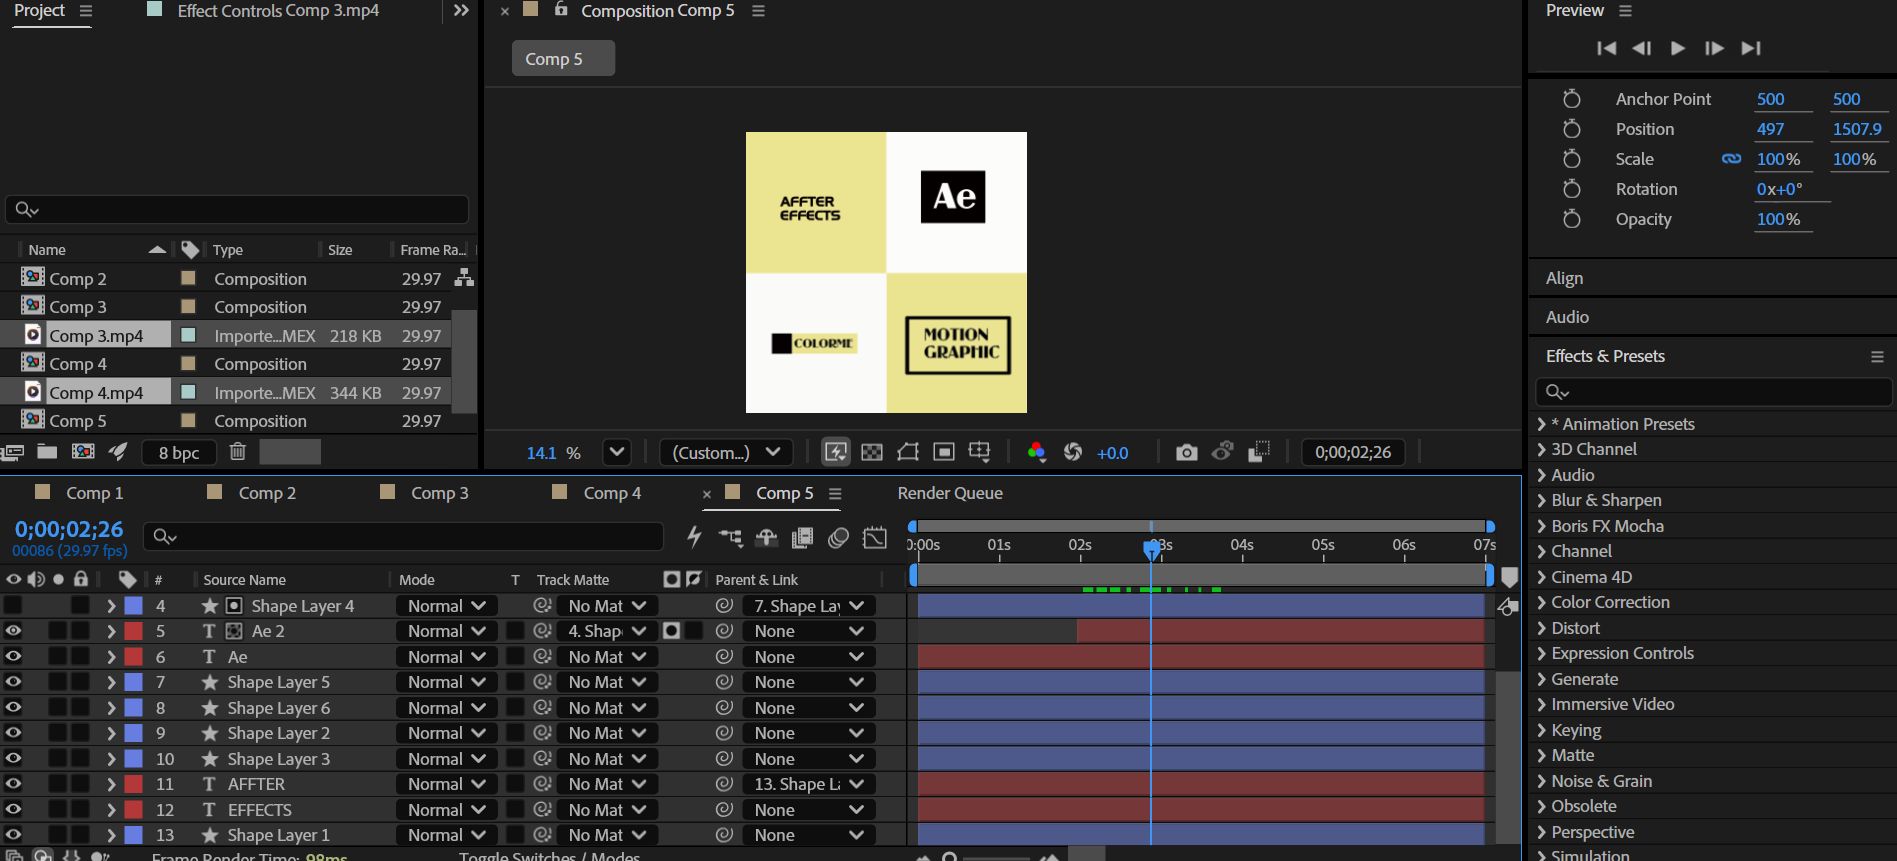Hide Shape Layer 1 with its eye
The image size is (1897, 861).
13,835
